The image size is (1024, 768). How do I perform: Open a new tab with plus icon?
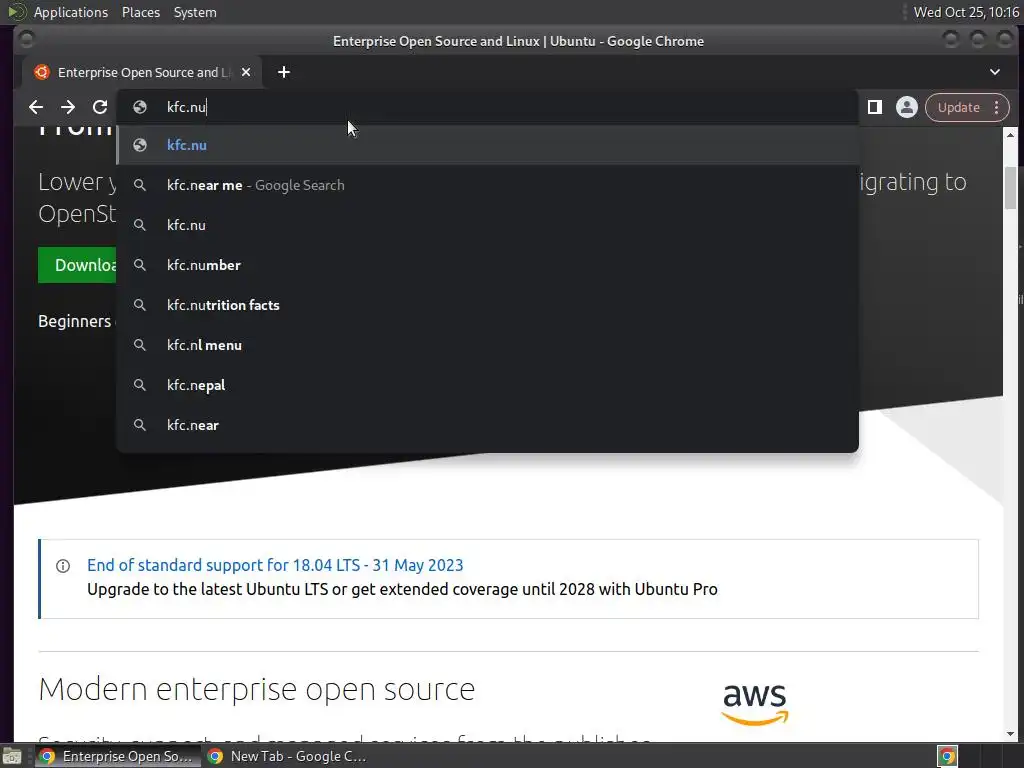(x=283, y=72)
